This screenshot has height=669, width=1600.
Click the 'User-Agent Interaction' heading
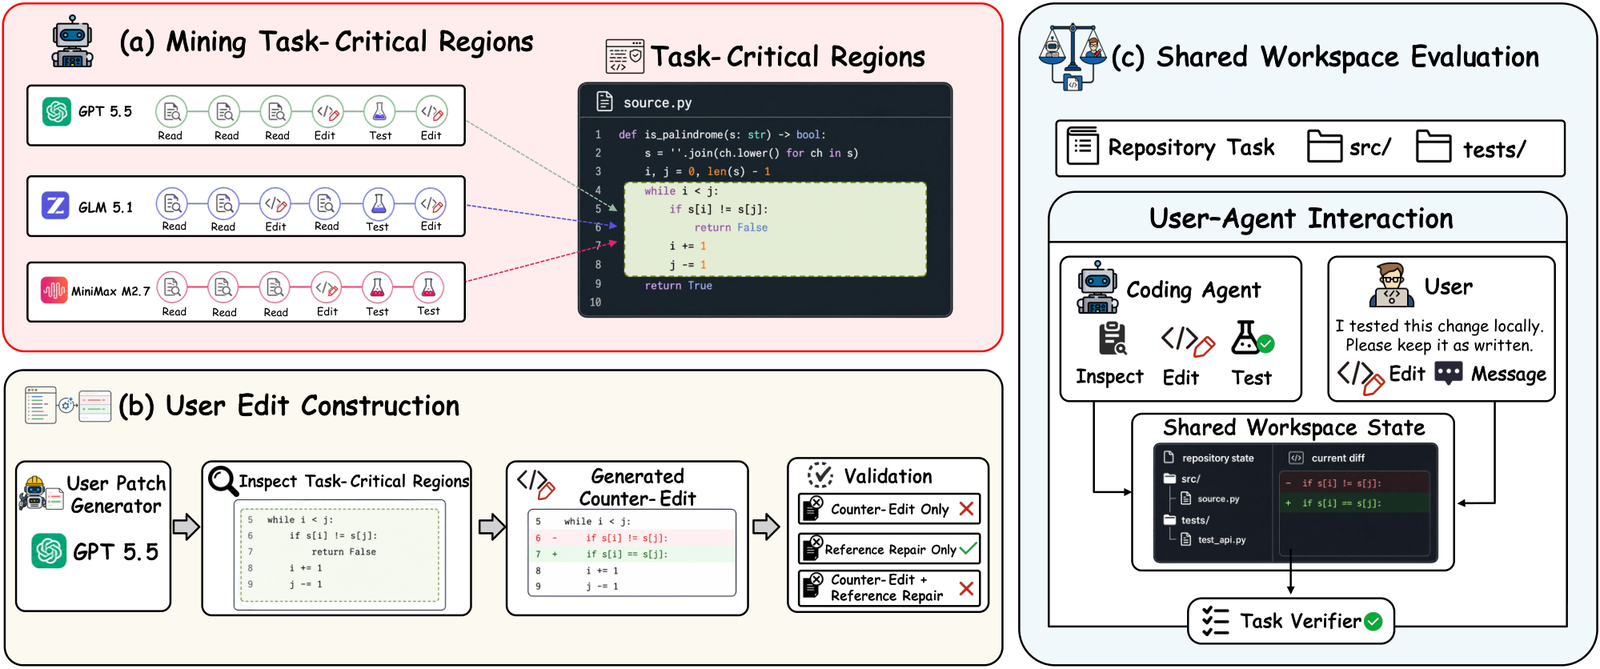(x=1301, y=218)
